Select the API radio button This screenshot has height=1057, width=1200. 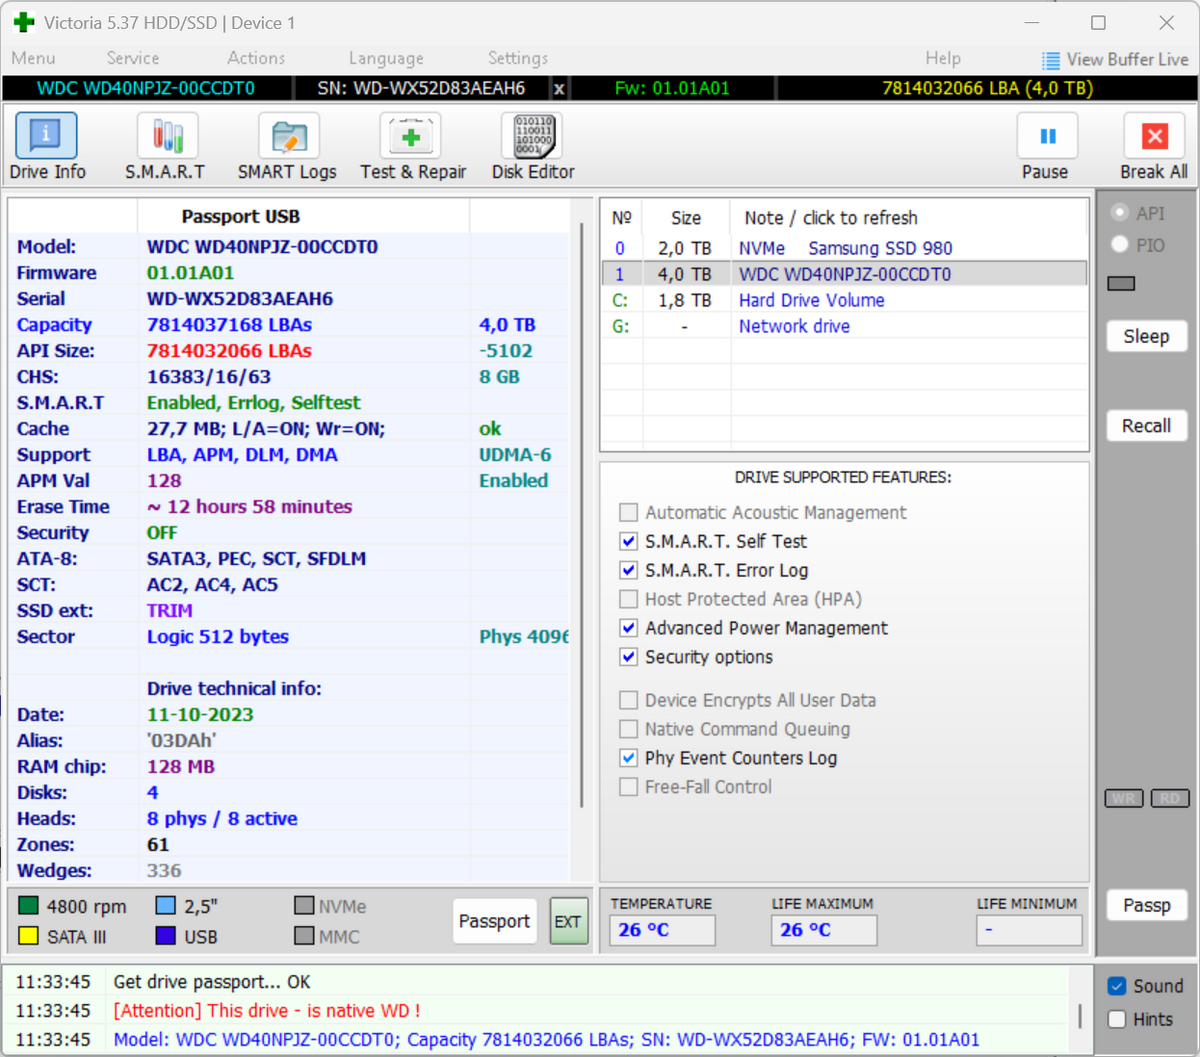pos(1120,213)
